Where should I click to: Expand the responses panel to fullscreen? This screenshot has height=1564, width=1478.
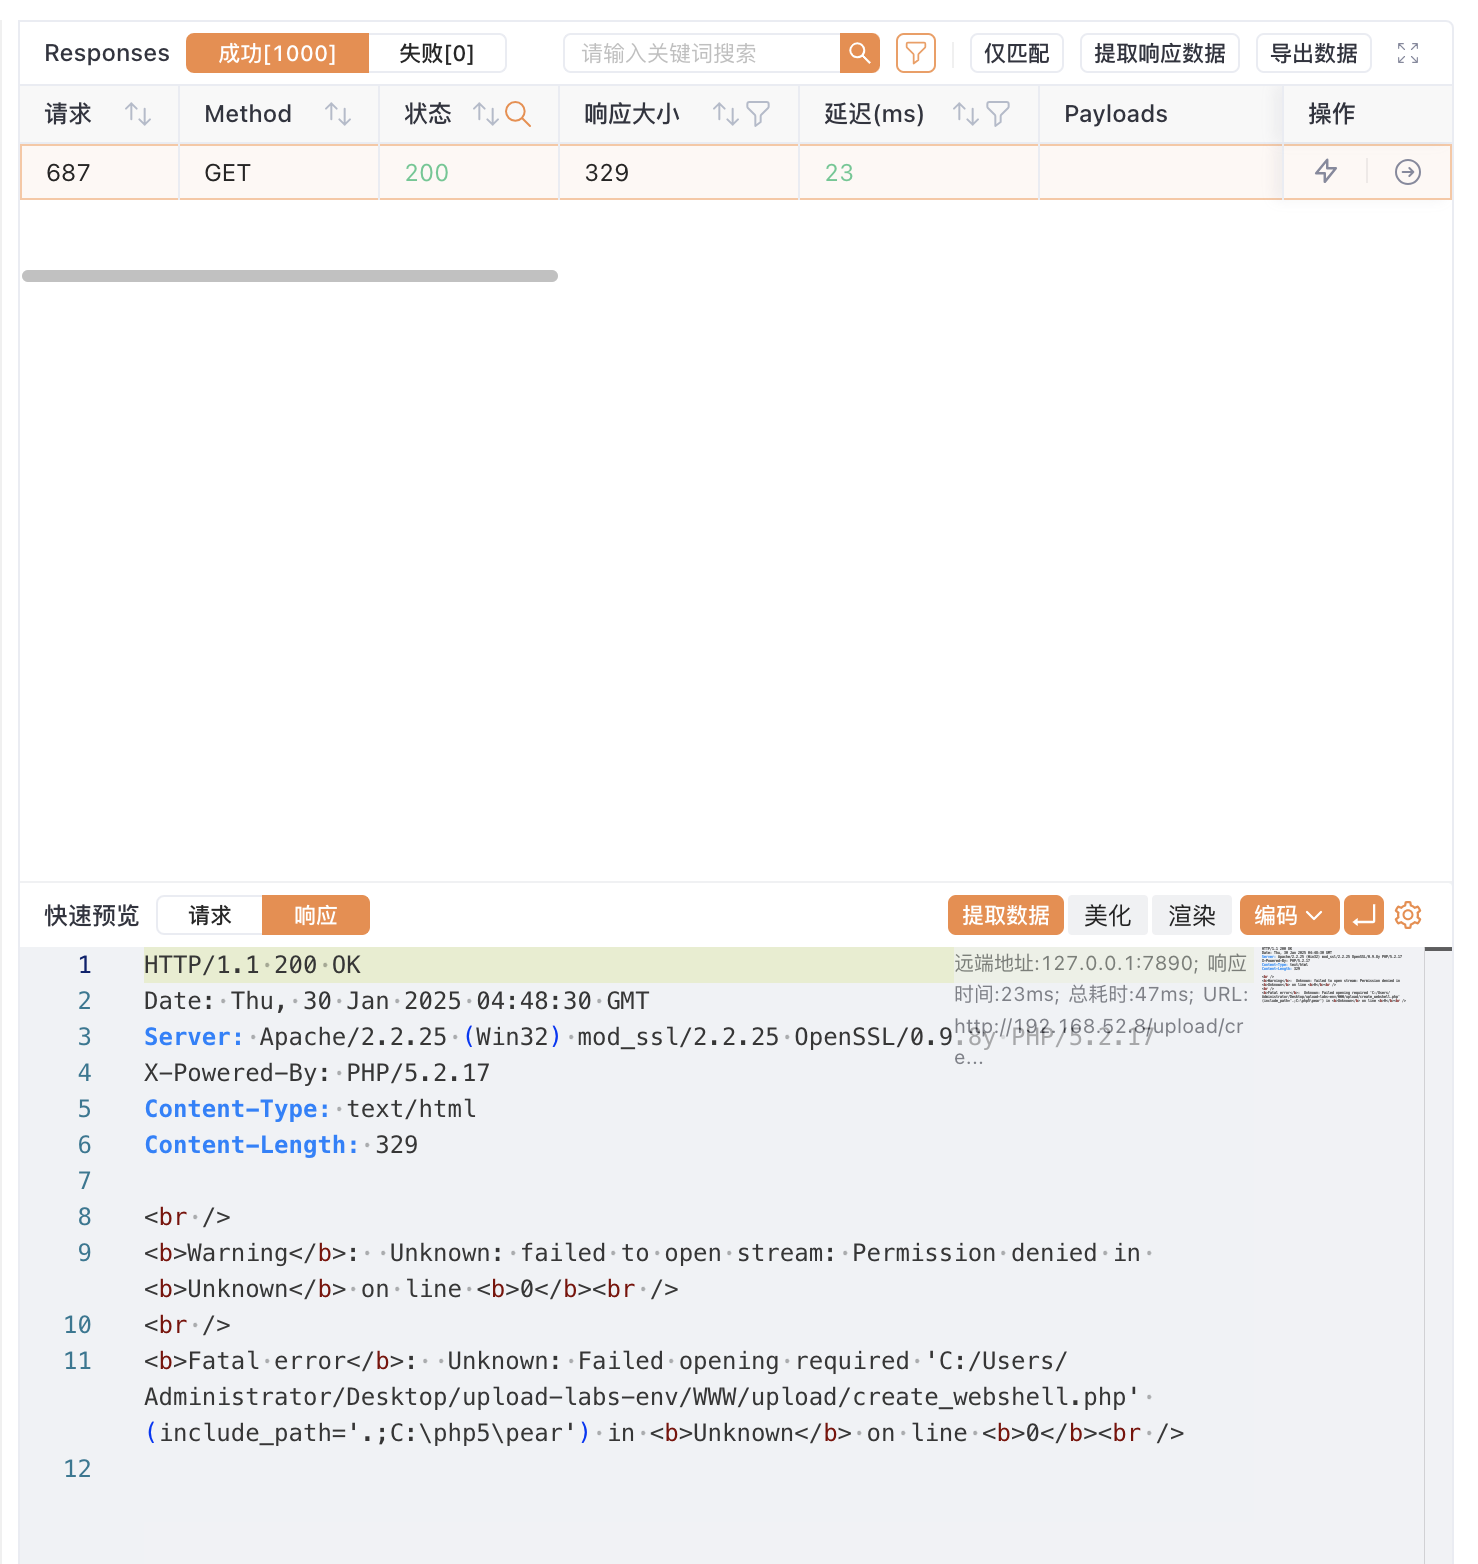1407,53
